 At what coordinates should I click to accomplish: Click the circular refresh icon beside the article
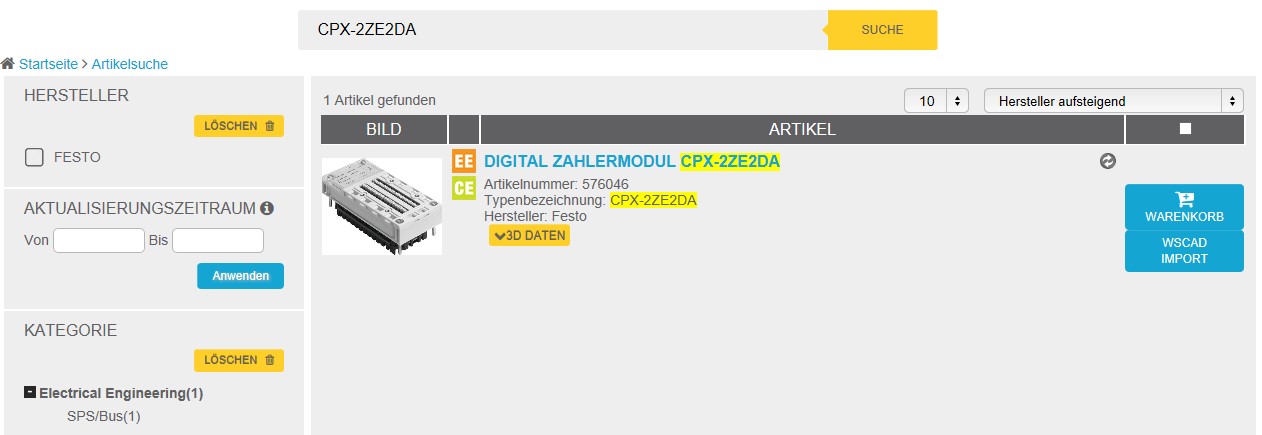pos(1108,161)
